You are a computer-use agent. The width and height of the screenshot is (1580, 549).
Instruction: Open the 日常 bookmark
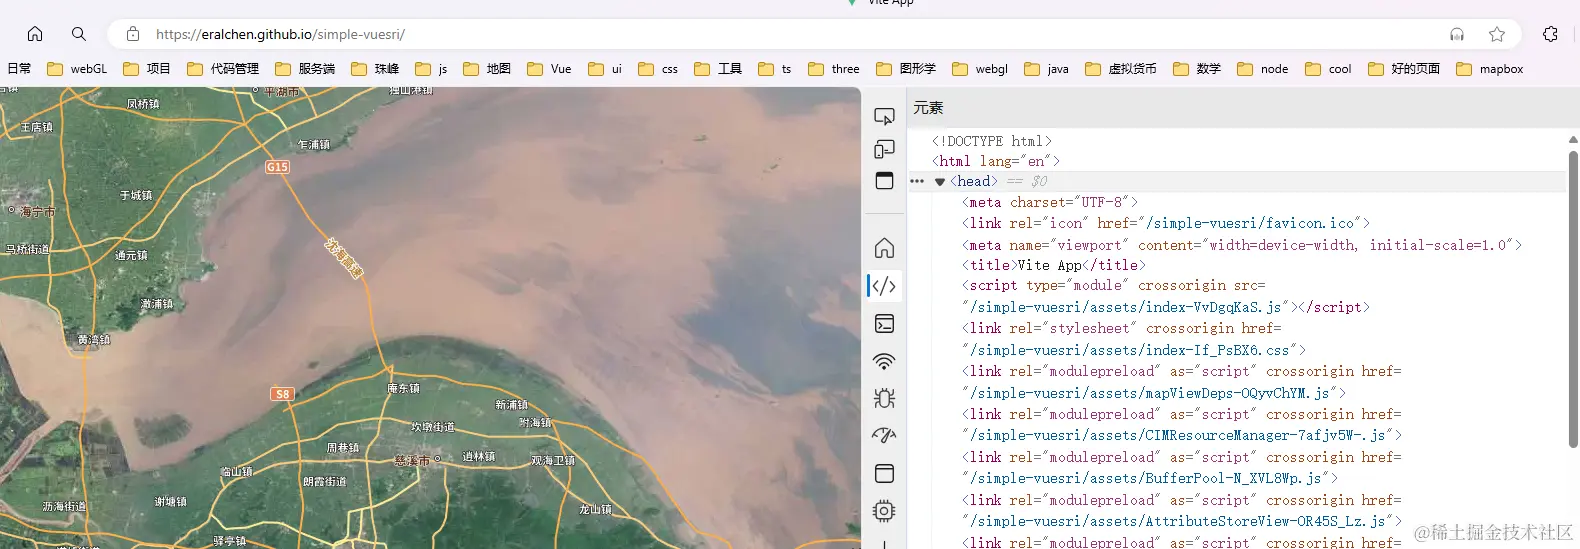19,69
